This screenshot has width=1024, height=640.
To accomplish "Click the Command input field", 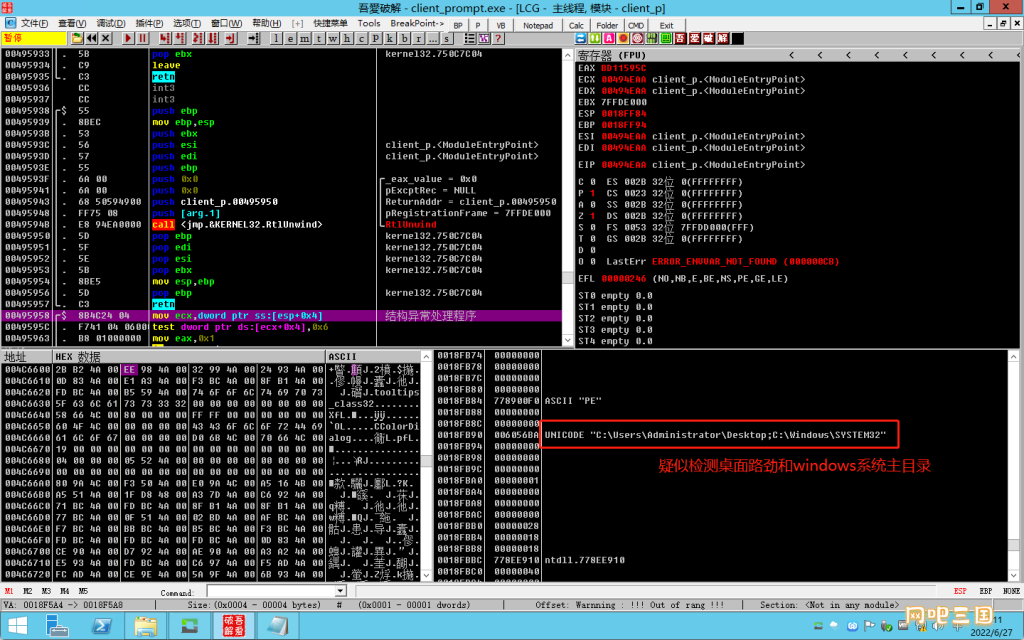I will click(x=271, y=591).
